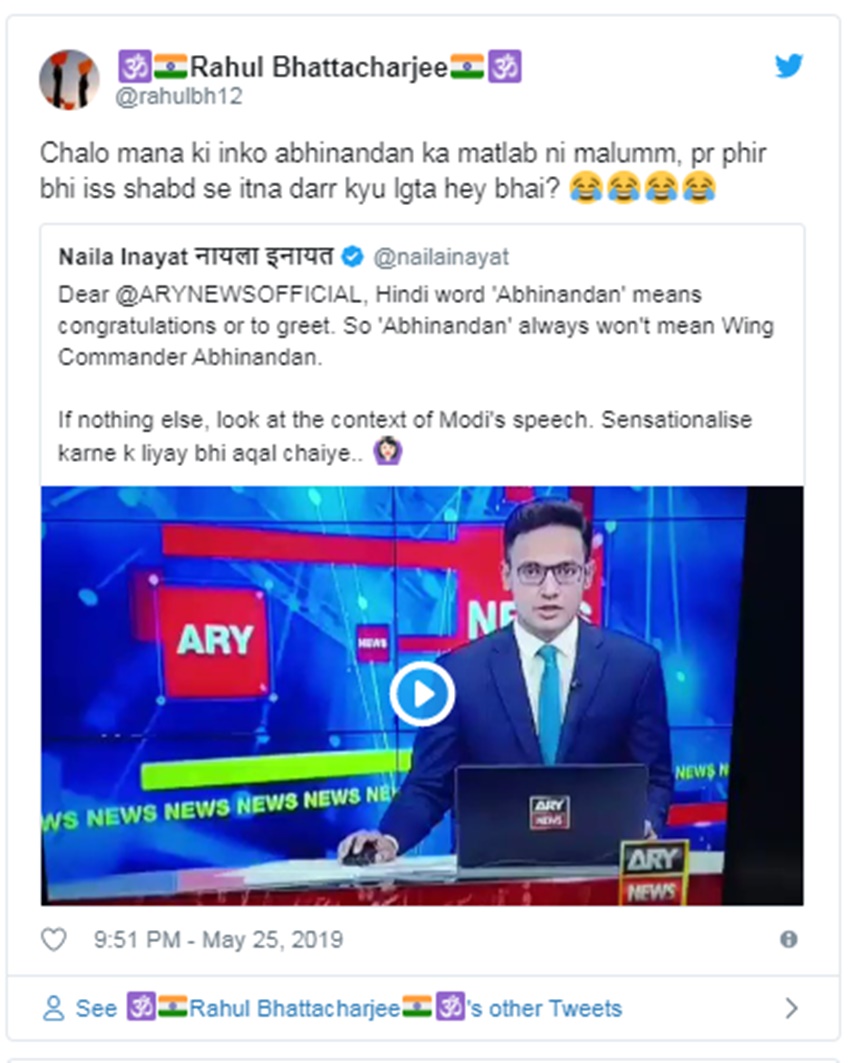The image size is (850, 1063).
Task: Click the quoted tweet text body
Action: (415, 373)
